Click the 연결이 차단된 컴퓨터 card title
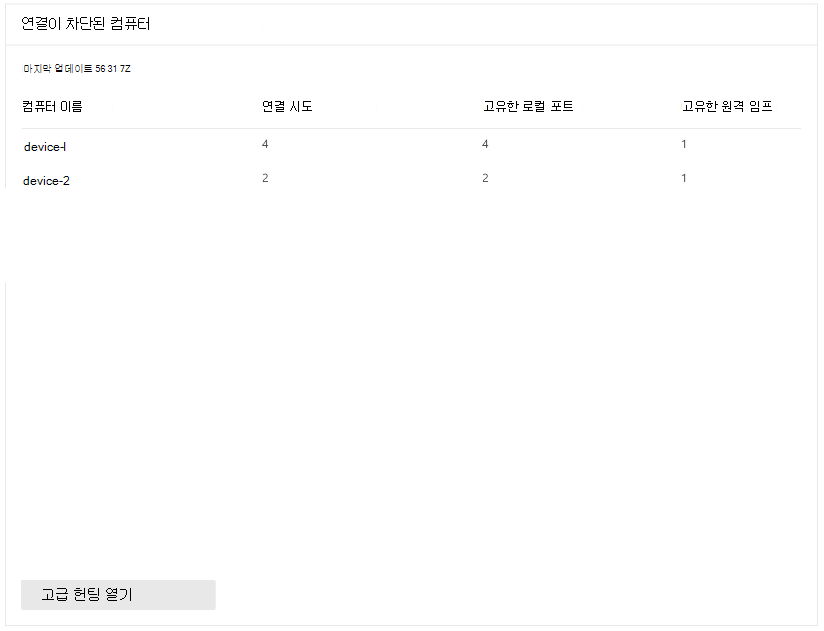Viewport: 824px width, 631px height. (x=85, y=24)
